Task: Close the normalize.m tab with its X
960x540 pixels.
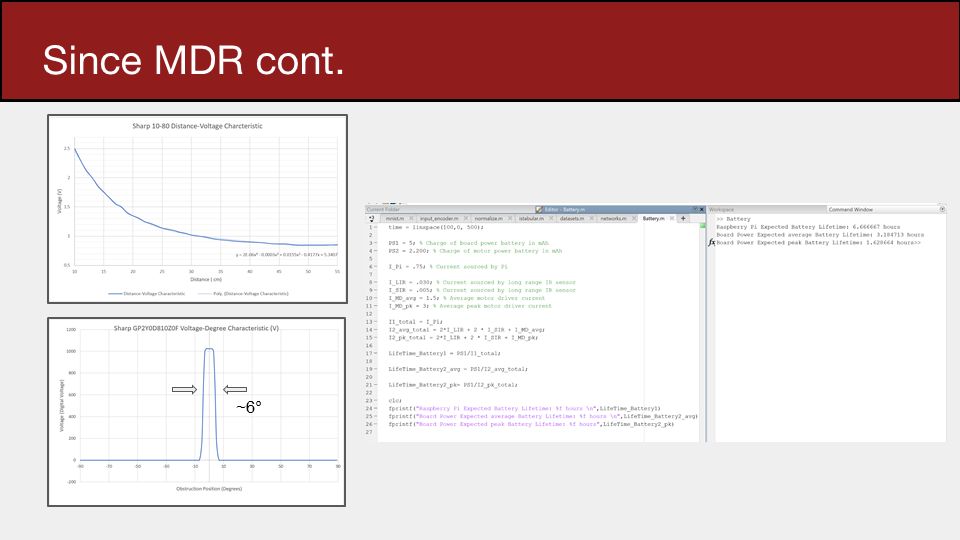Action: pos(510,219)
